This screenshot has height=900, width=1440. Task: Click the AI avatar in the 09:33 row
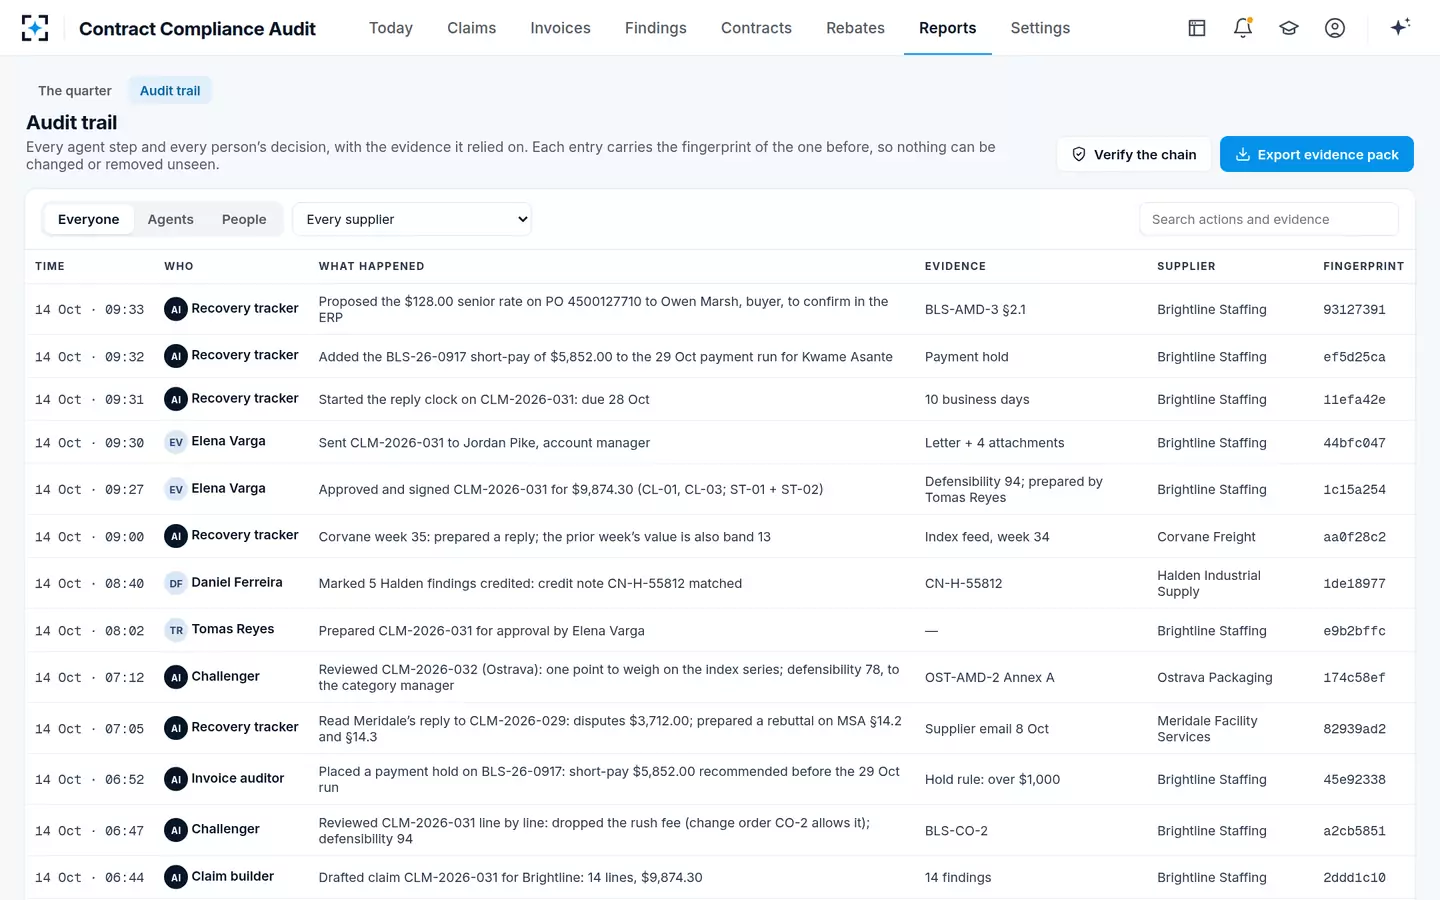click(x=176, y=309)
